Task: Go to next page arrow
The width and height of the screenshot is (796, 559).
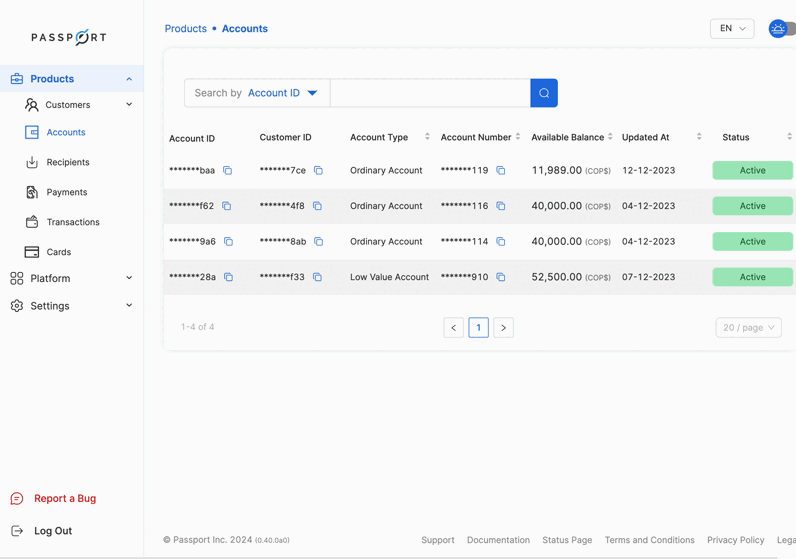Action: 504,327
